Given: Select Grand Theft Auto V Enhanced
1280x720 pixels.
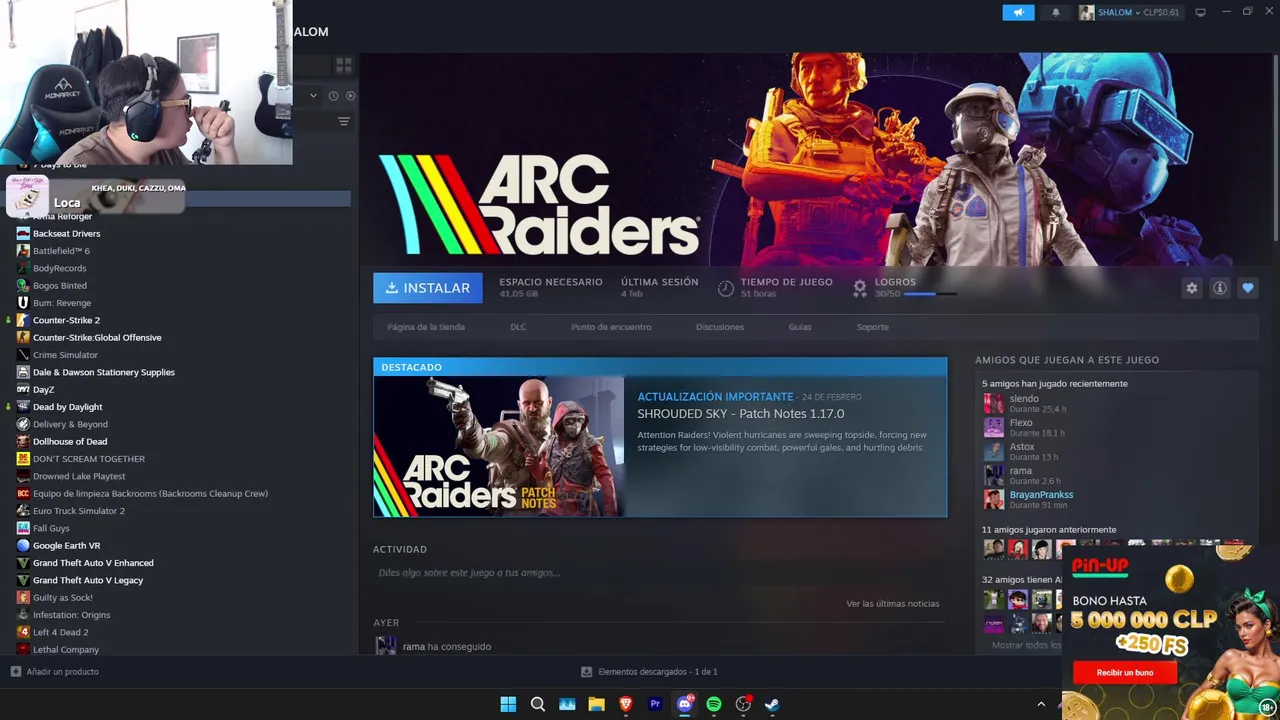Looking at the screenshot, I should pyautogui.click(x=93, y=563).
